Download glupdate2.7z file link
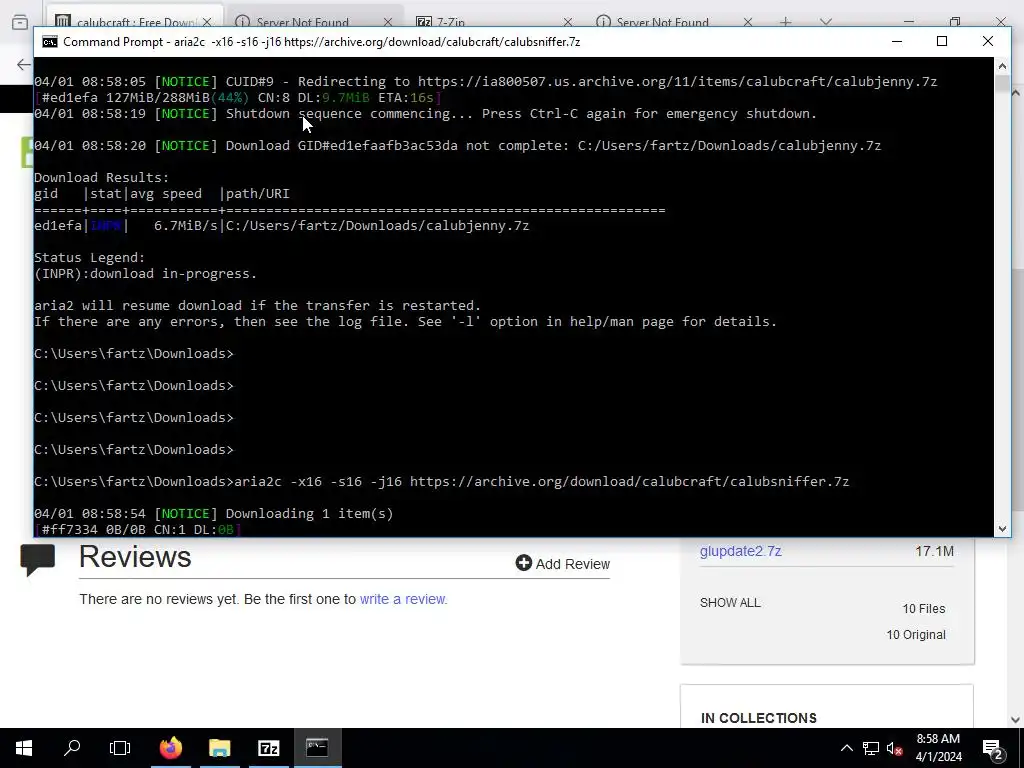1024x768 pixels. point(741,551)
